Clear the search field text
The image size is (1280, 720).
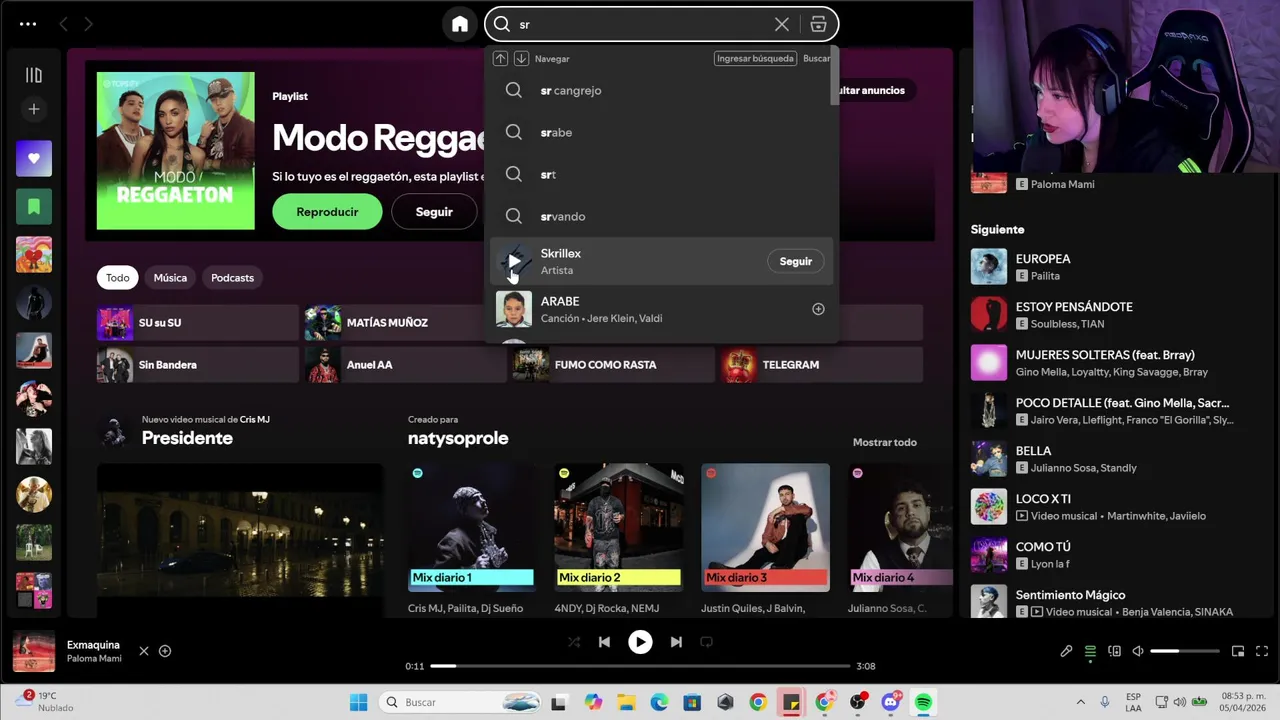[782, 24]
